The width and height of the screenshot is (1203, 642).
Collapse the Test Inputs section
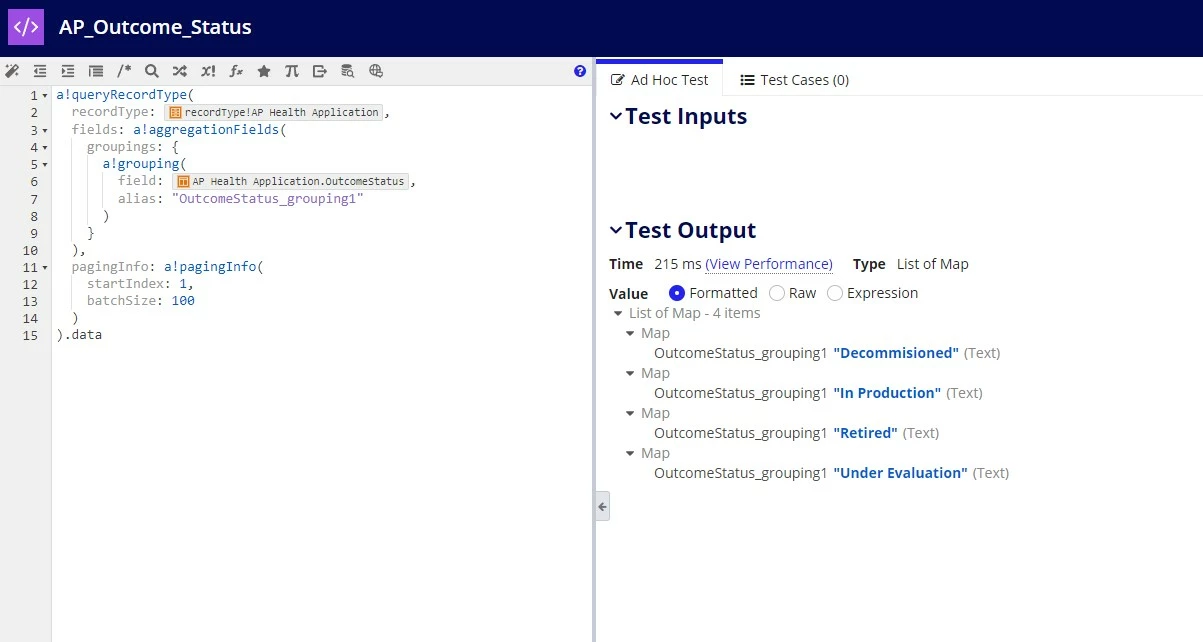coord(616,117)
